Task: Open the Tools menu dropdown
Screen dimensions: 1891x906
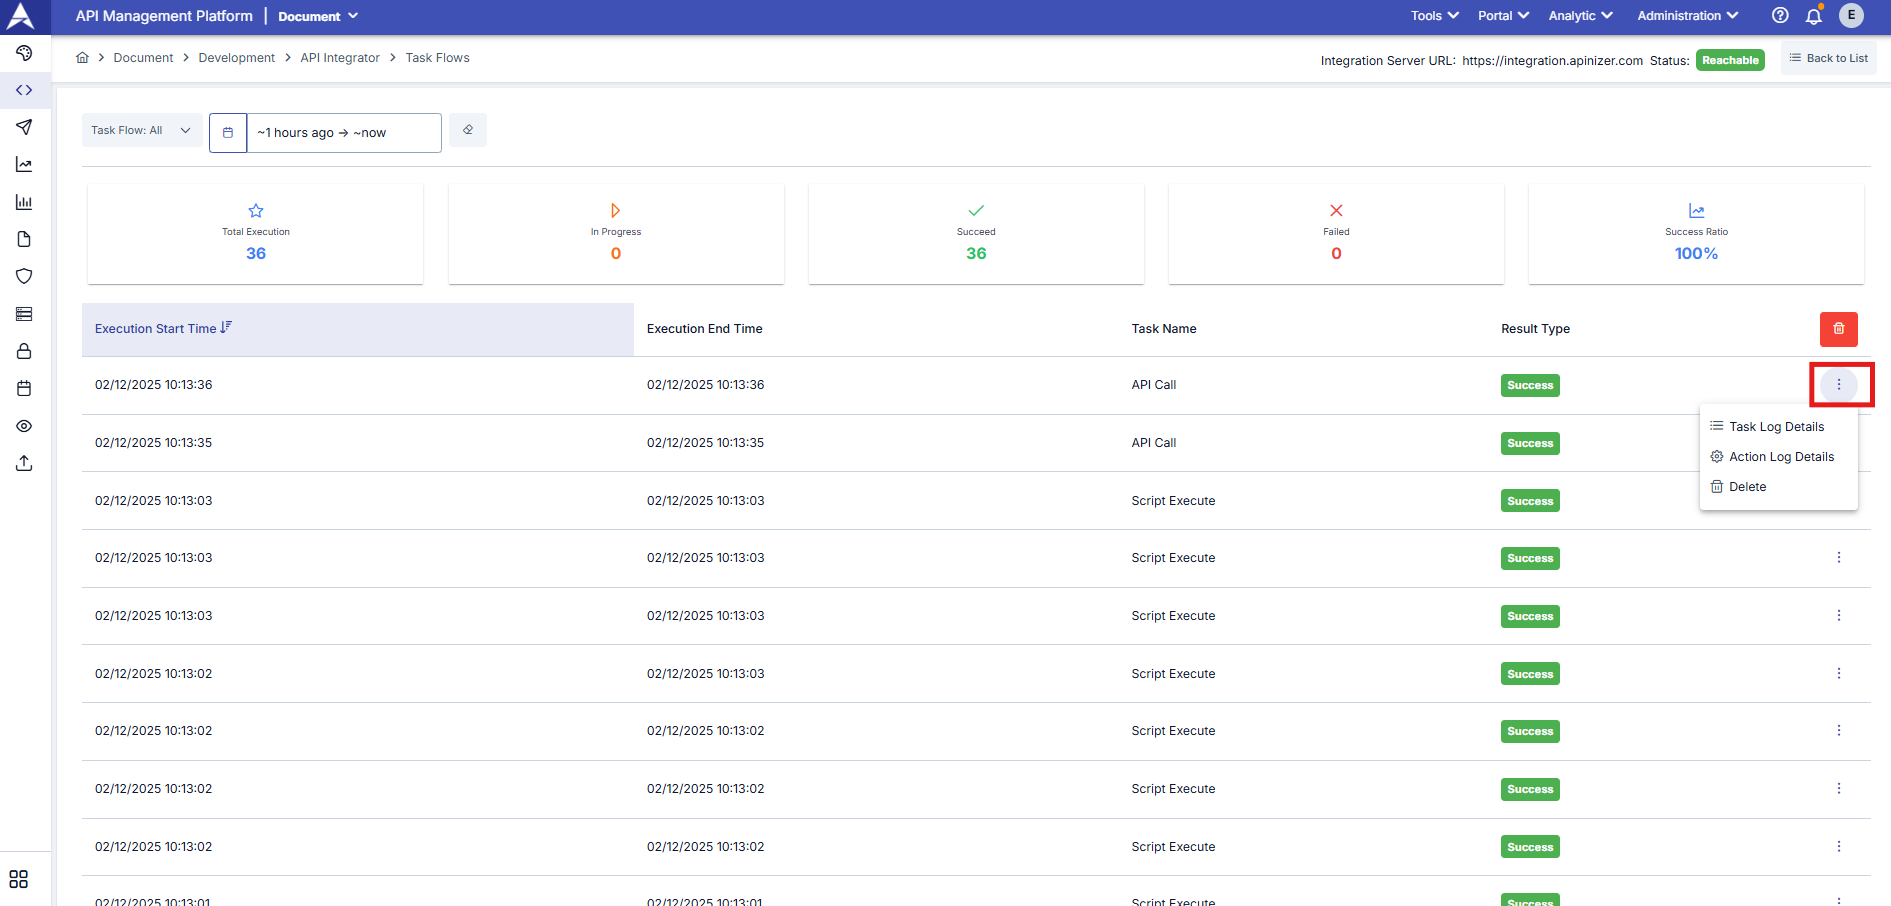Action: coord(1434,16)
